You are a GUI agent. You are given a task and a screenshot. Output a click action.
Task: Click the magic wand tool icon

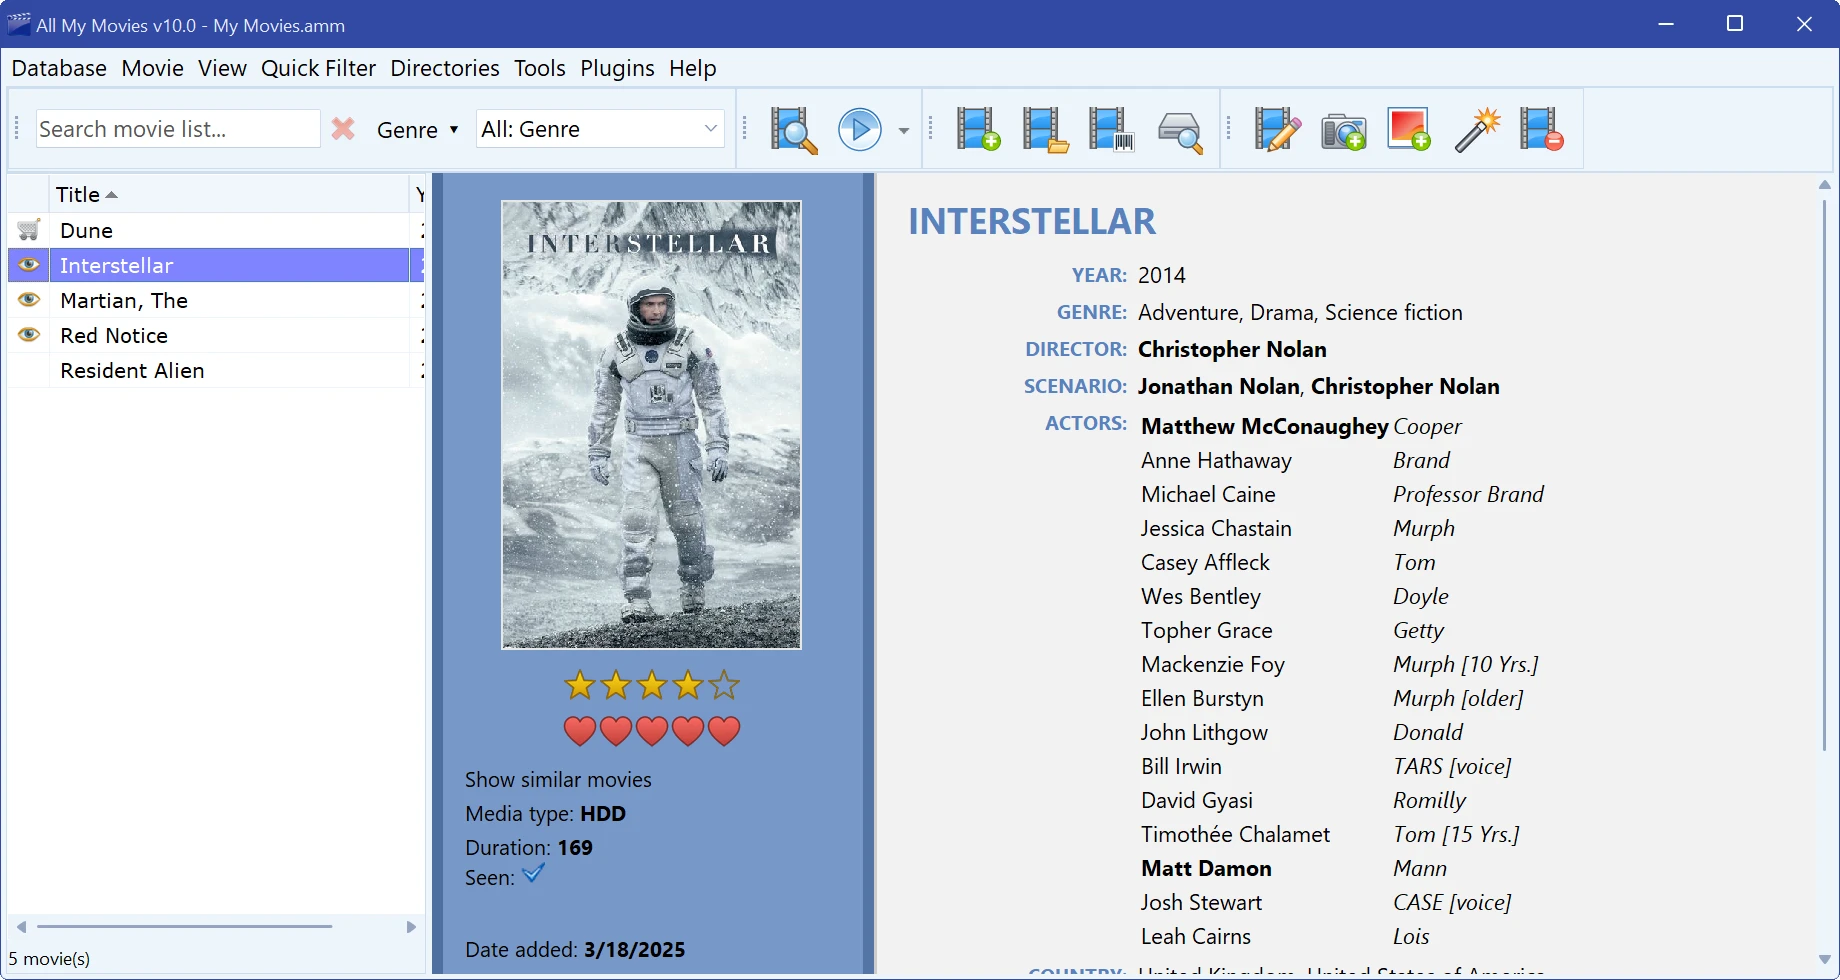(1477, 130)
